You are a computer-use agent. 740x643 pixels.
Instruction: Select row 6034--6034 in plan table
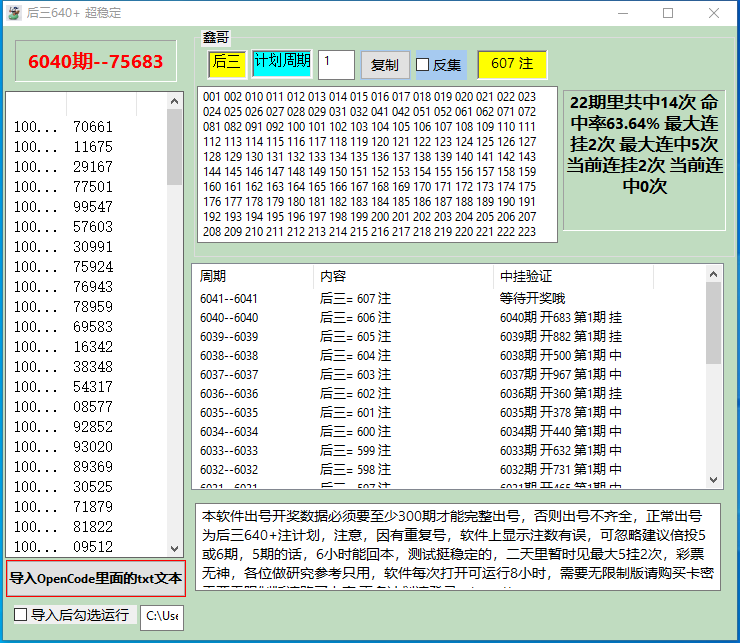coord(448,431)
